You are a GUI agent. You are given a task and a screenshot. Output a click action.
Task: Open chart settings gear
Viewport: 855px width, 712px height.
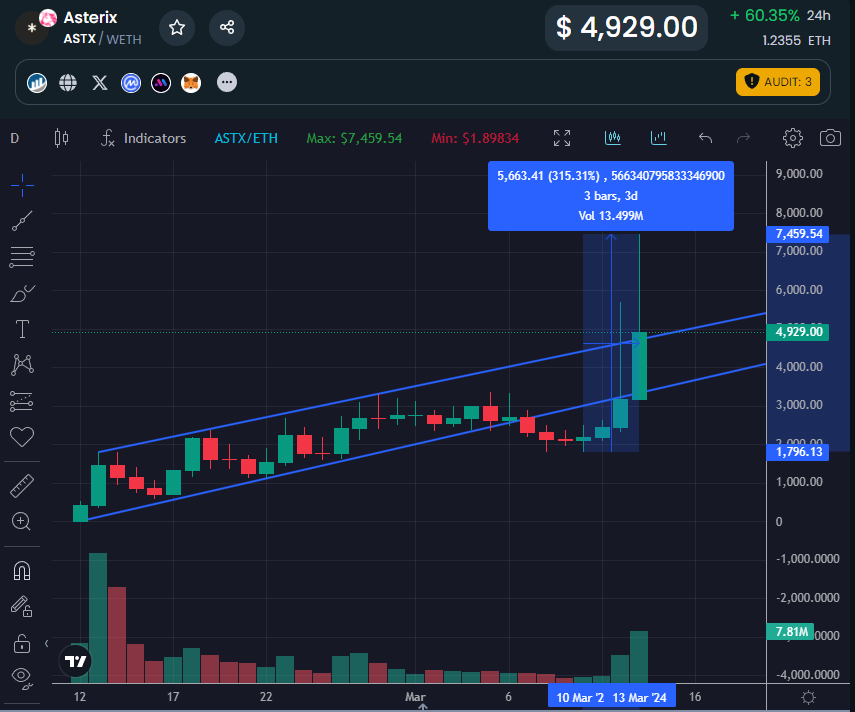pos(792,138)
